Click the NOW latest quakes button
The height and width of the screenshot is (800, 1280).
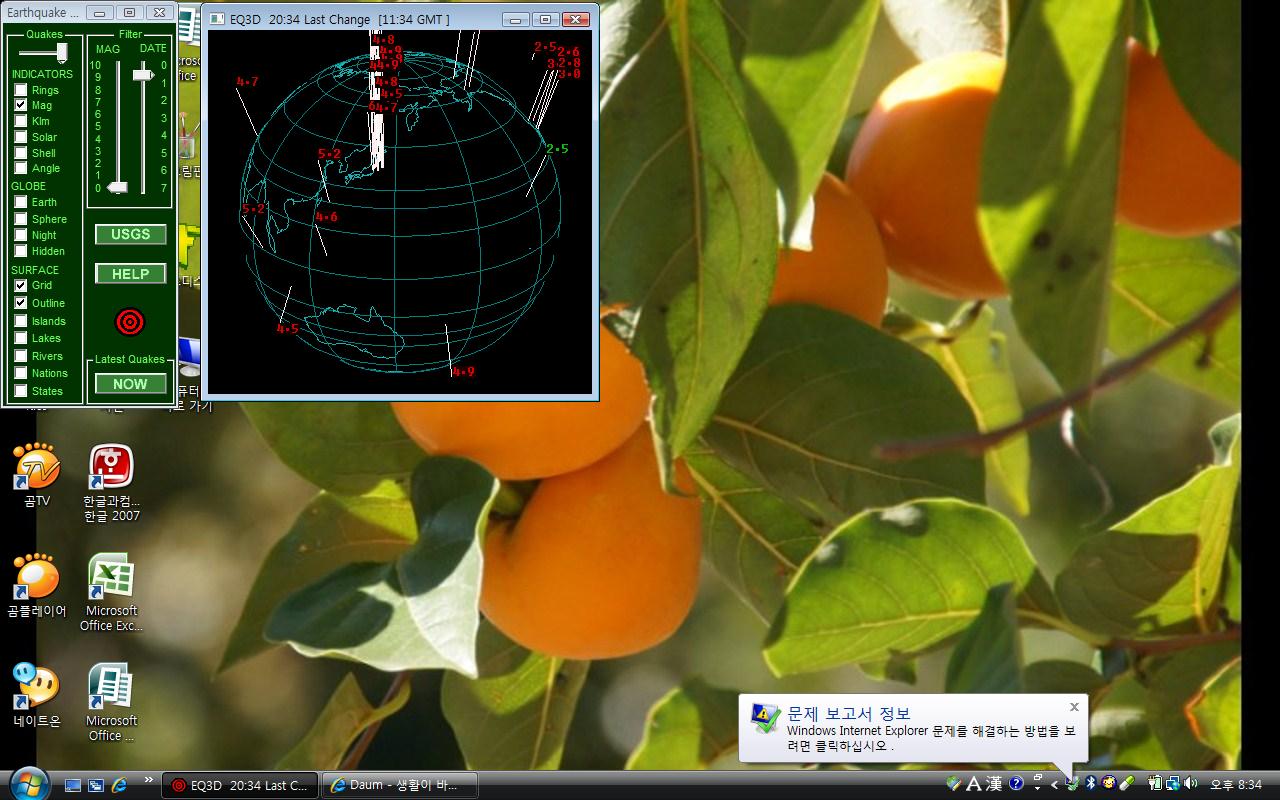point(130,384)
